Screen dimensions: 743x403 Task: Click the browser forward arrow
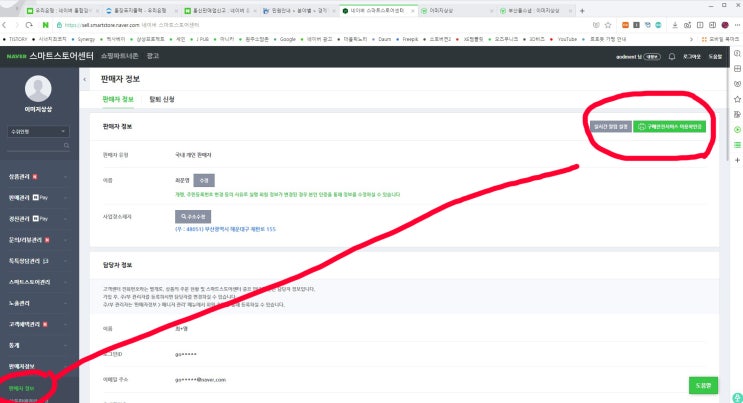click(17, 25)
